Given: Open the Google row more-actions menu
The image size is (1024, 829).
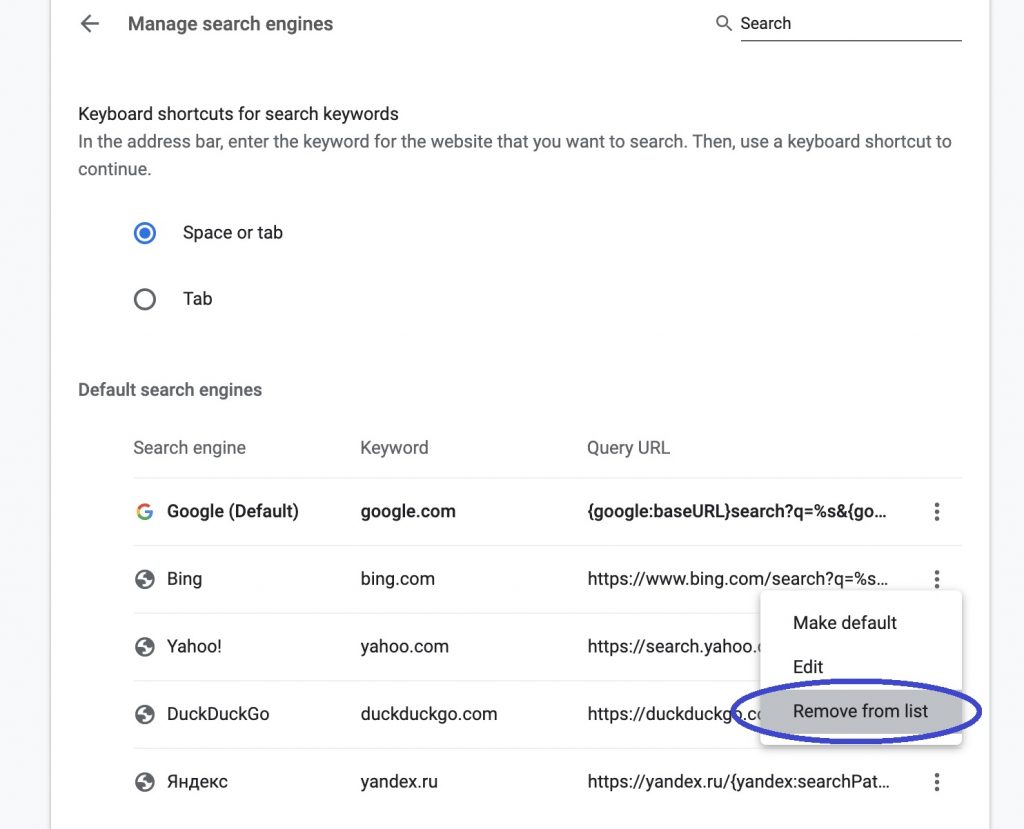Looking at the screenshot, I should tap(936, 512).
